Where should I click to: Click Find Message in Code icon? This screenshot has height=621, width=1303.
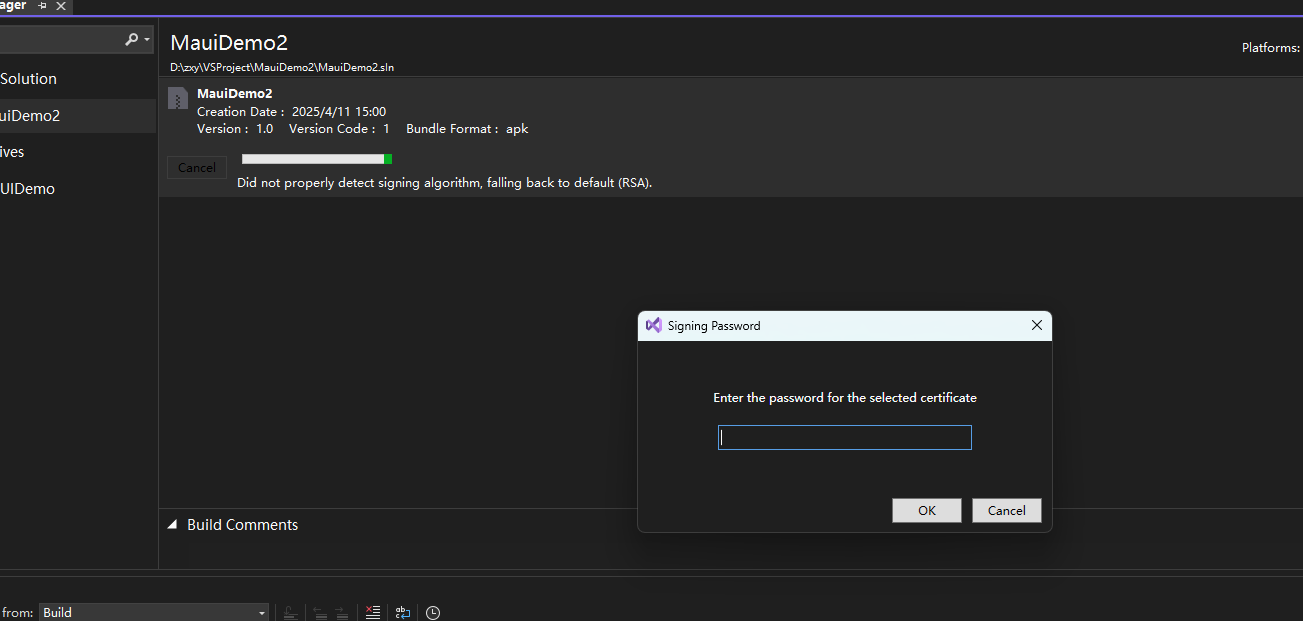[x=289, y=612]
